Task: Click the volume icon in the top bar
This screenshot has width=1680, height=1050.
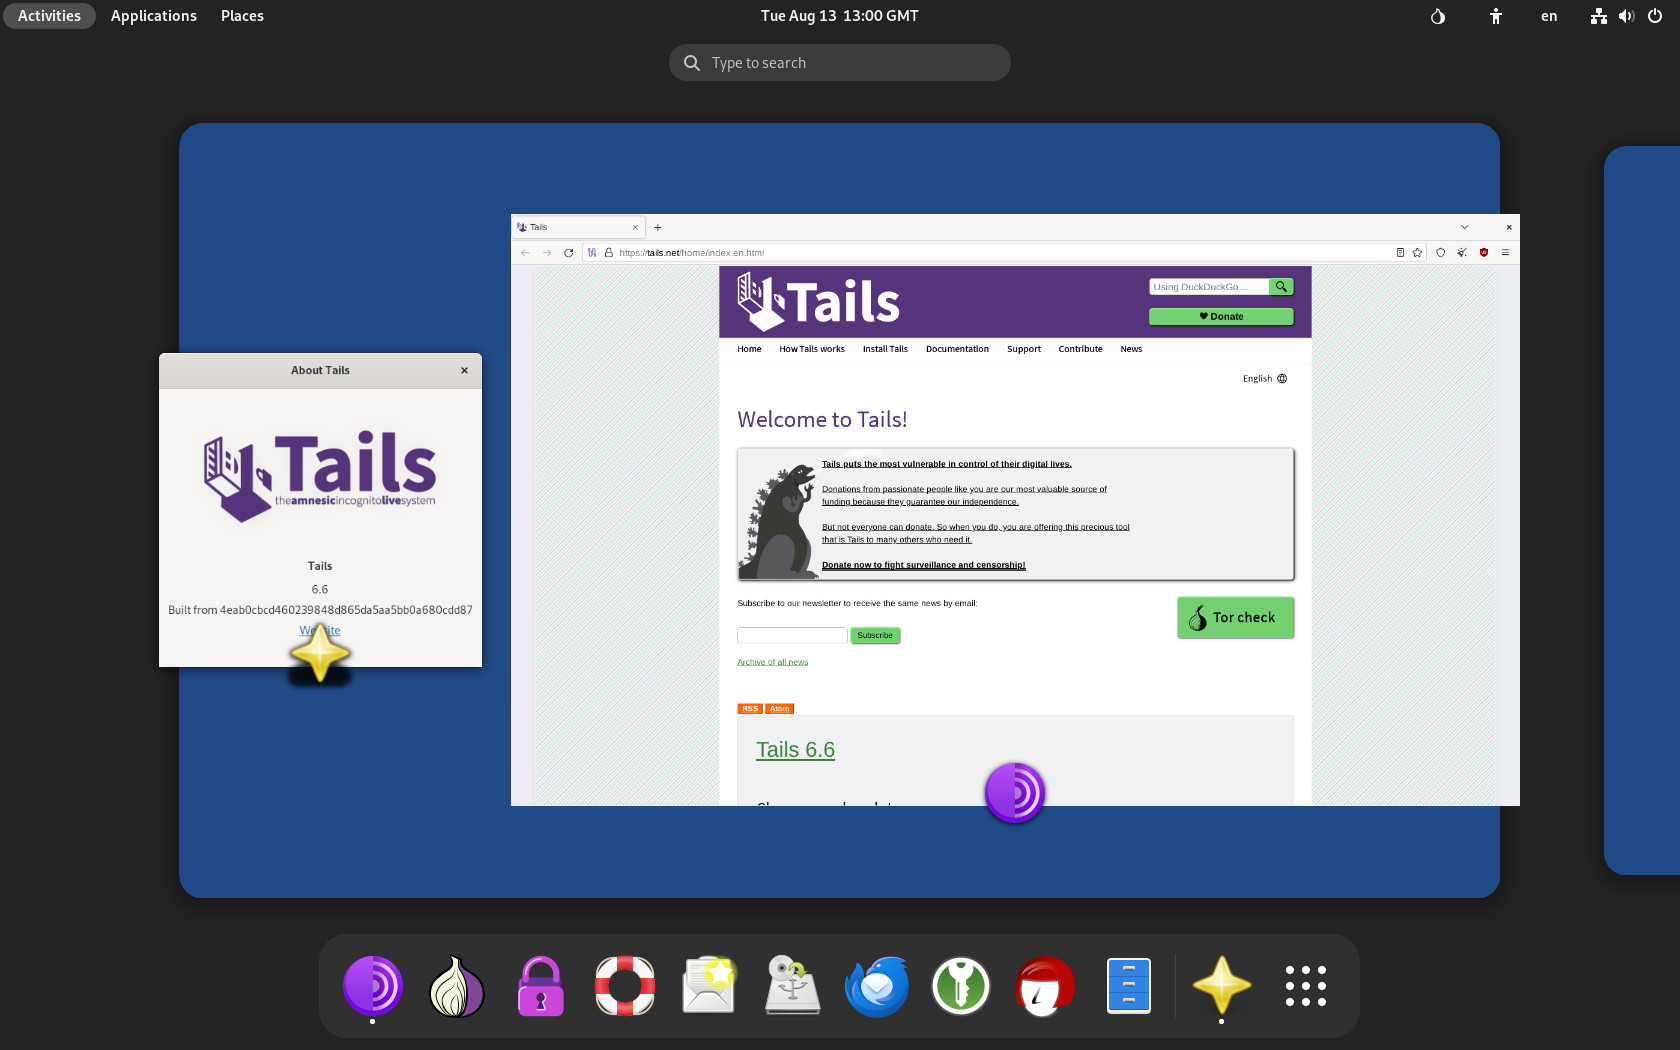Action: coord(1627,16)
